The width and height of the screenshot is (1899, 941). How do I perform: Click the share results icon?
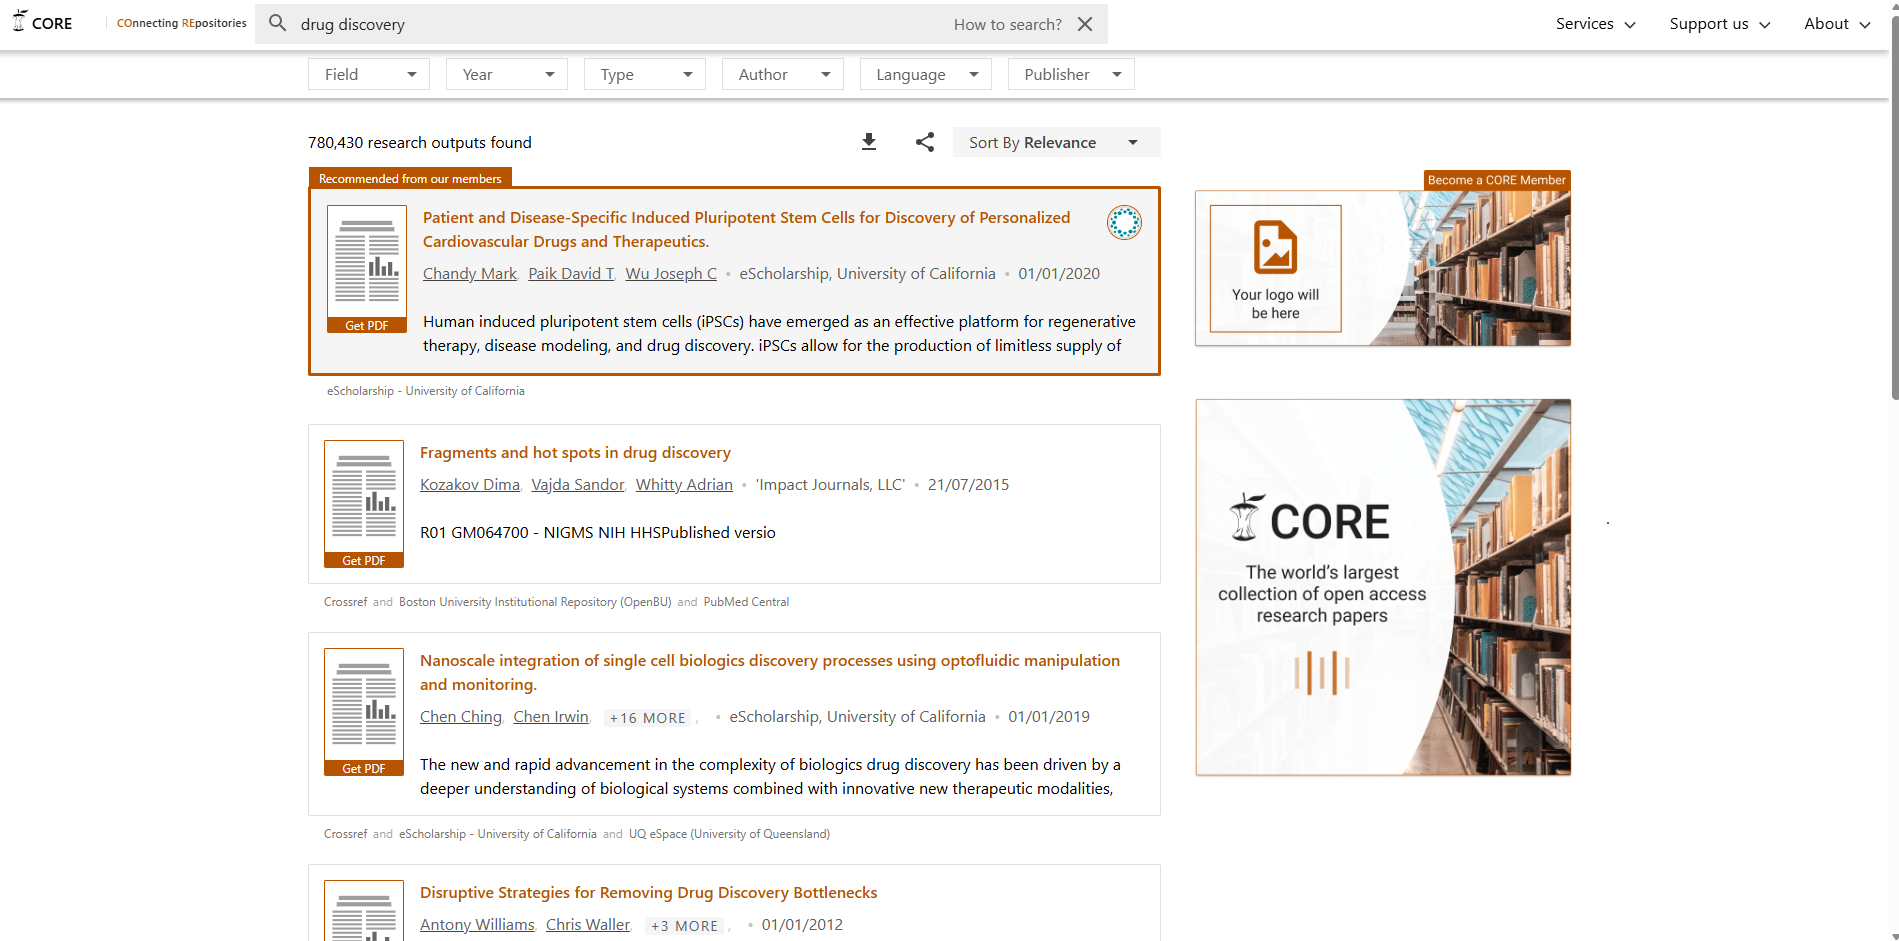(925, 142)
